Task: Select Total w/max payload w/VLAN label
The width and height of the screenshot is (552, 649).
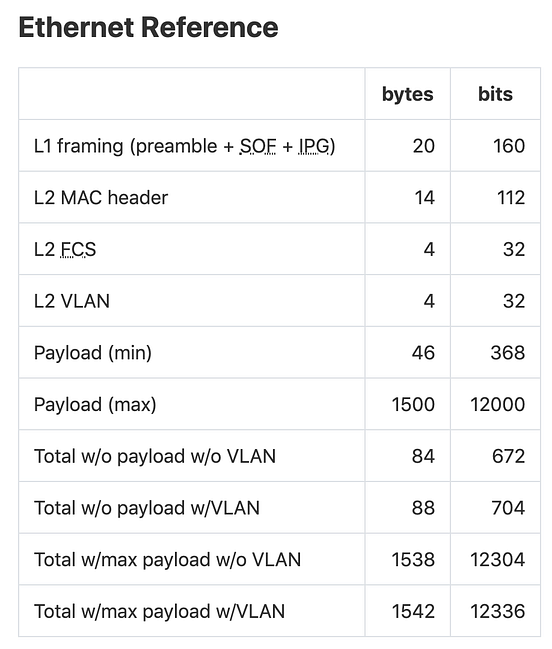Action: (x=159, y=612)
